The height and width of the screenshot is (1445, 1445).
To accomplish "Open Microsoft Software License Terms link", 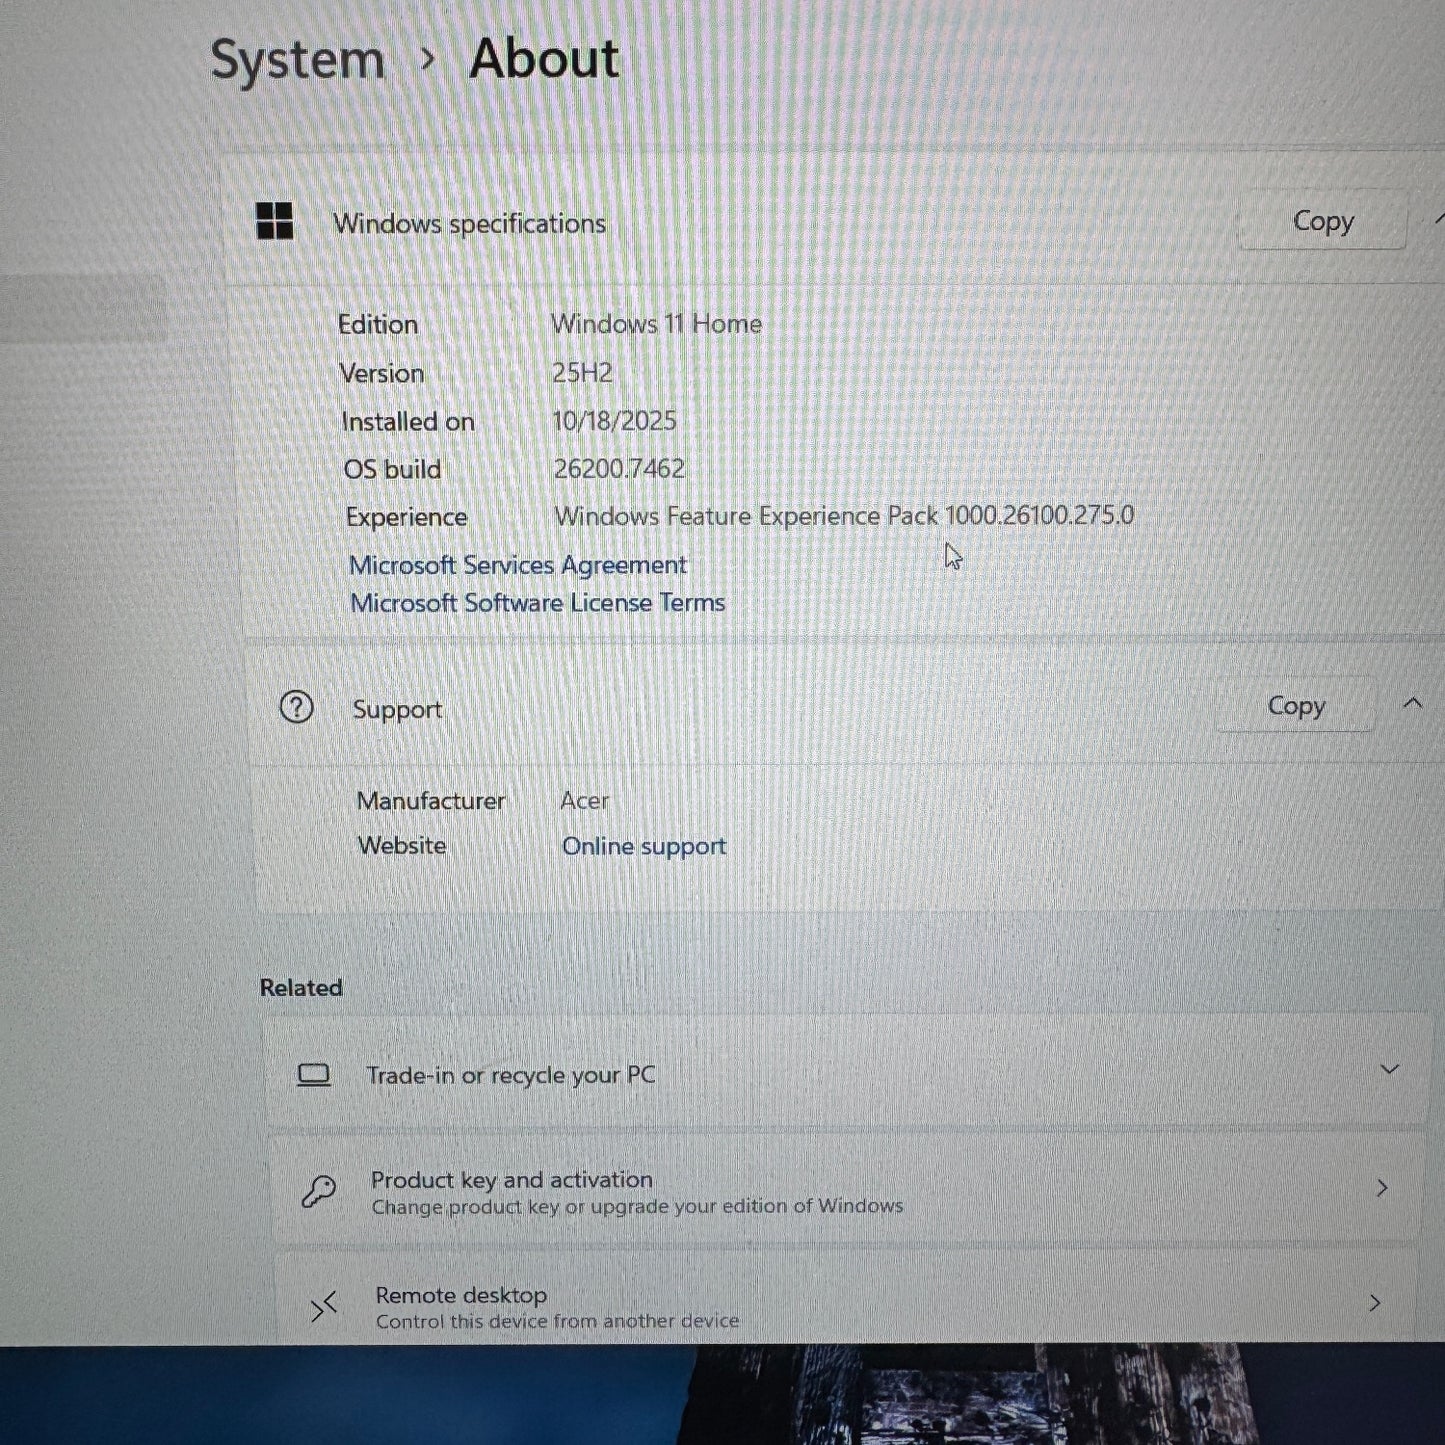I will (537, 603).
